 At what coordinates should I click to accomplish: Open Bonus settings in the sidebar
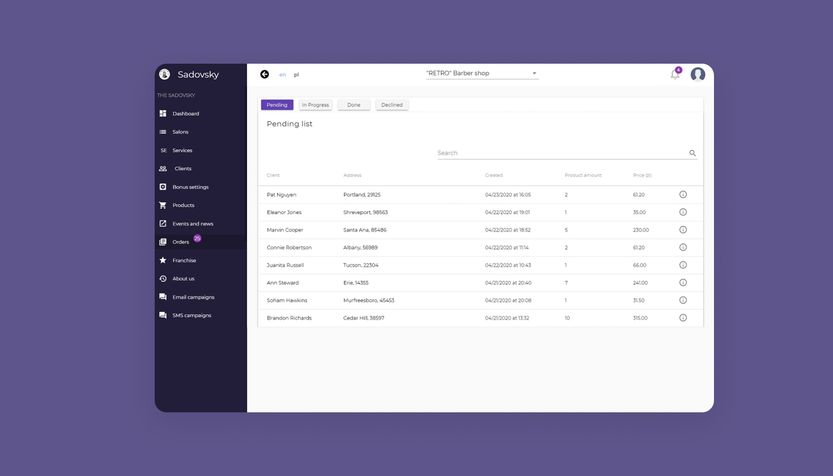(x=190, y=187)
